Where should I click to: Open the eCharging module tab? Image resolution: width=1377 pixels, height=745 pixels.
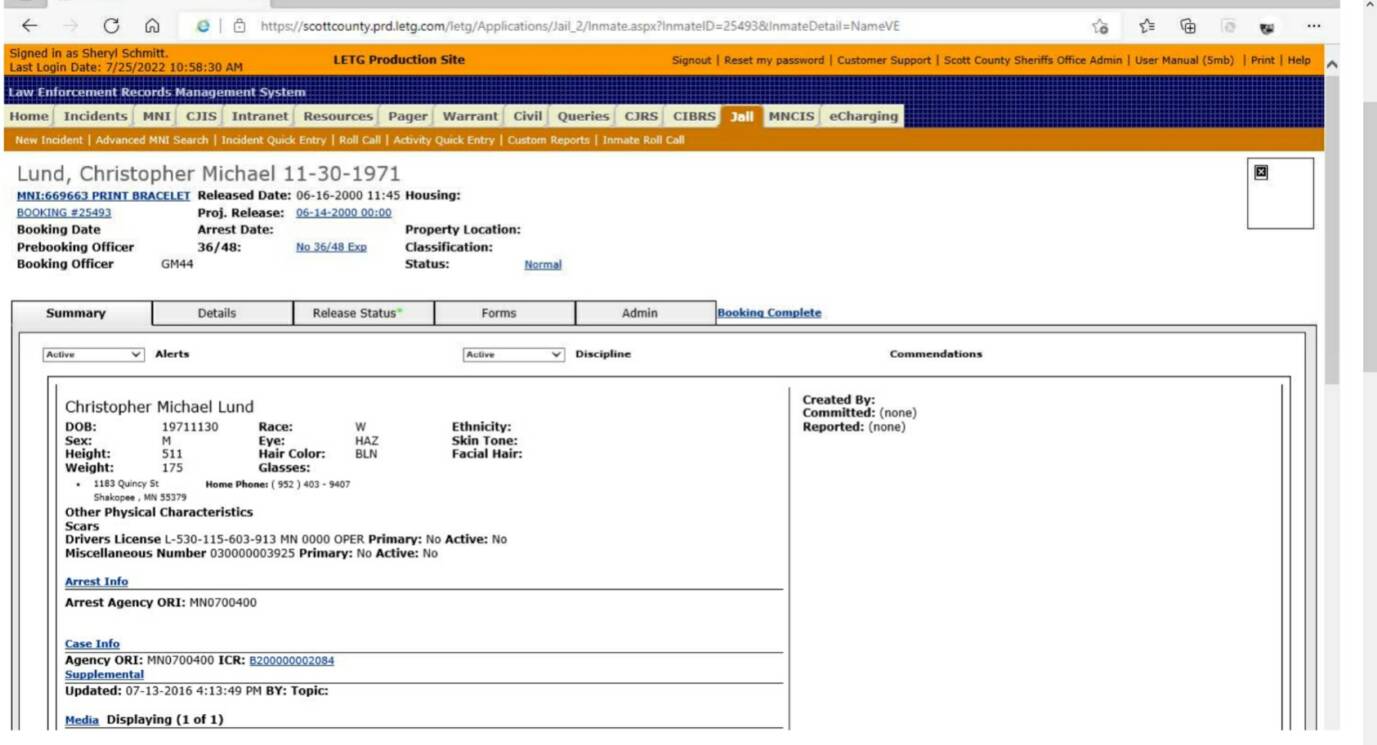point(863,116)
